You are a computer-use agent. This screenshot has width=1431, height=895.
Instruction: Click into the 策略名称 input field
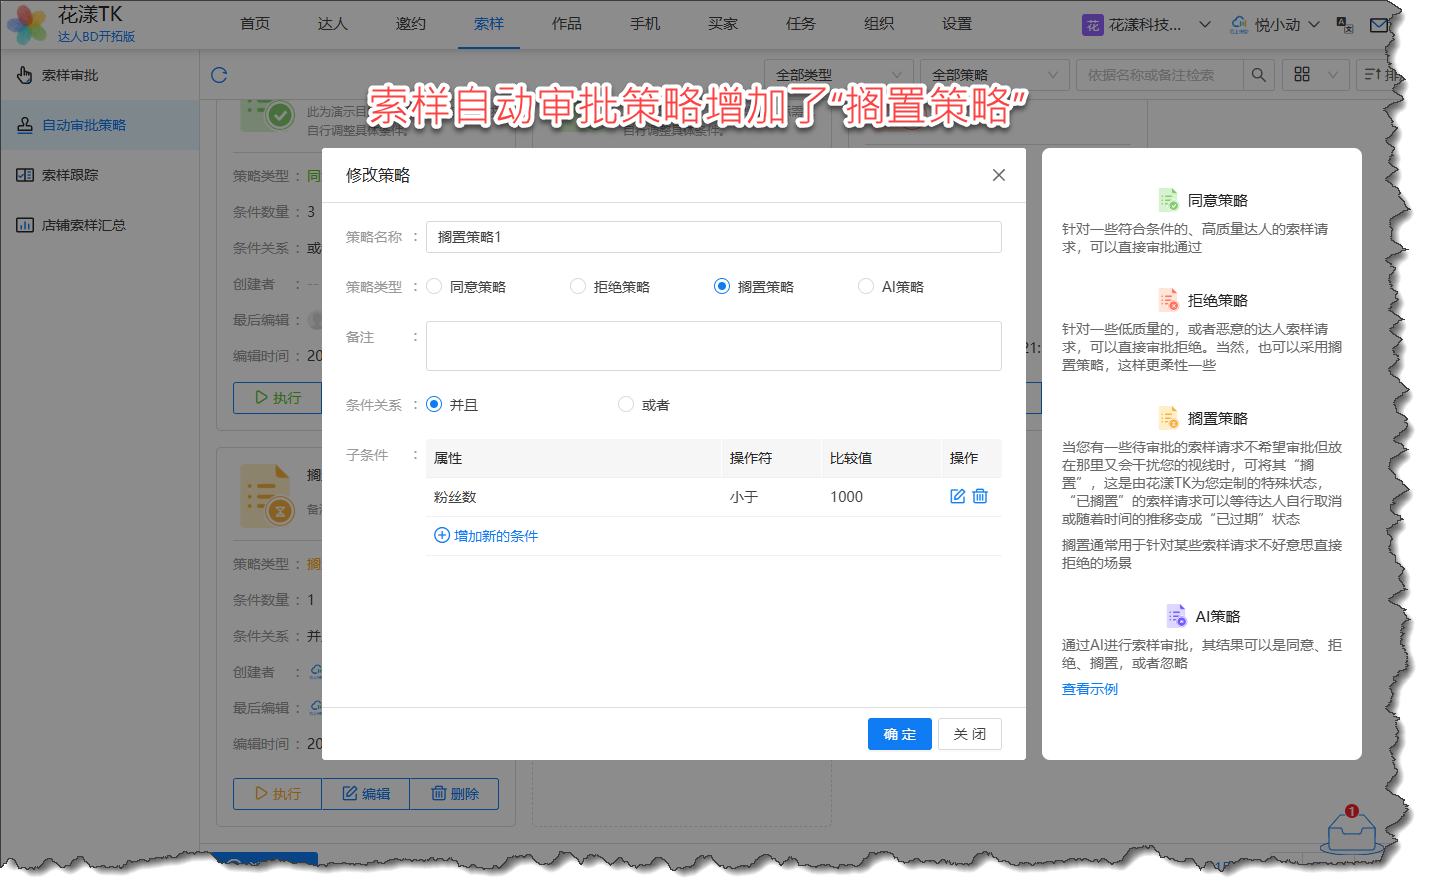(713, 237)
